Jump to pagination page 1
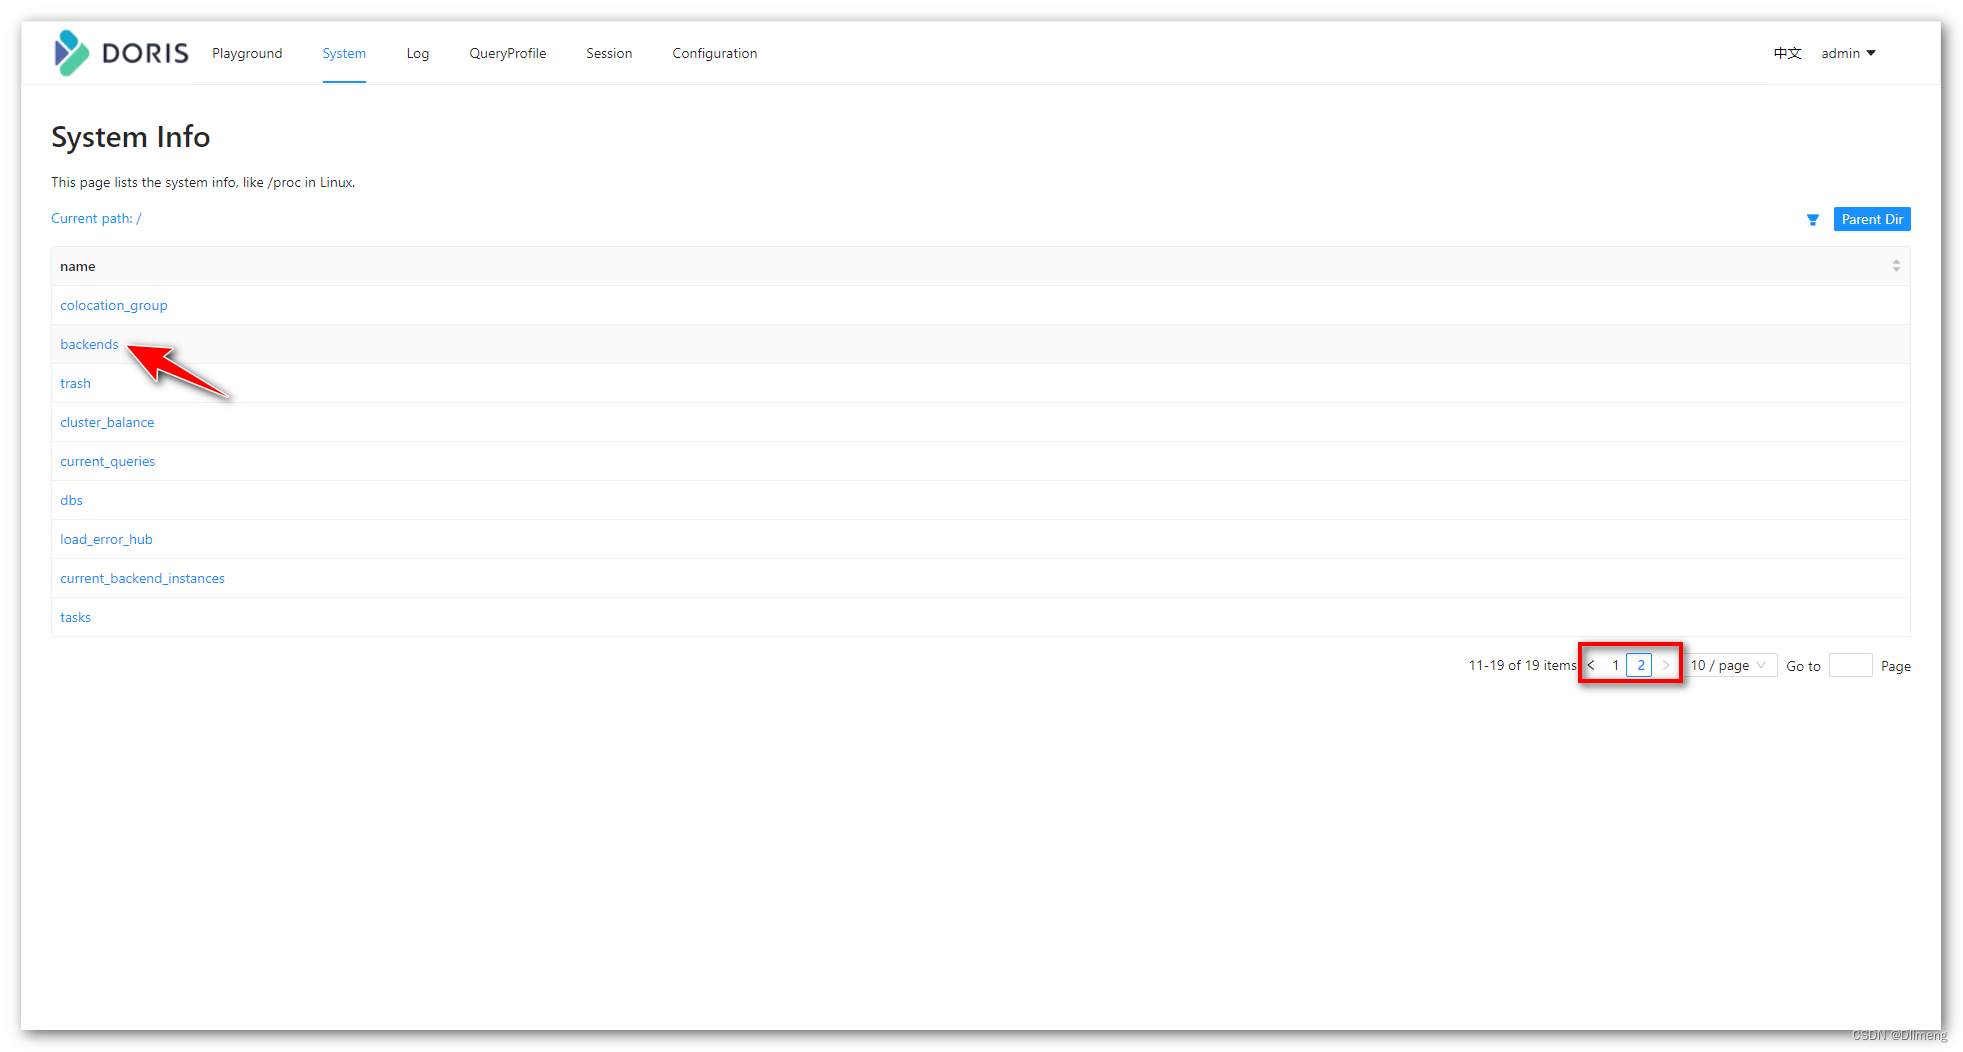 1615,665
